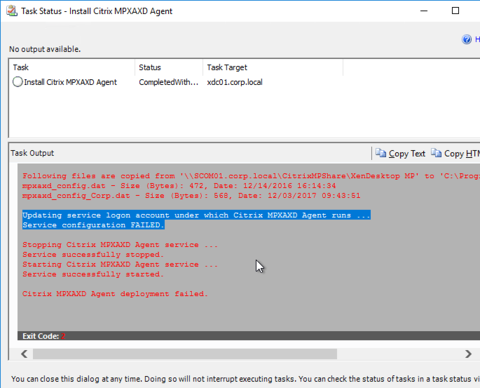The width and height of the screenshot is (480, 388).
Task: Click the Copy Text icon
Action: (380, 153)
